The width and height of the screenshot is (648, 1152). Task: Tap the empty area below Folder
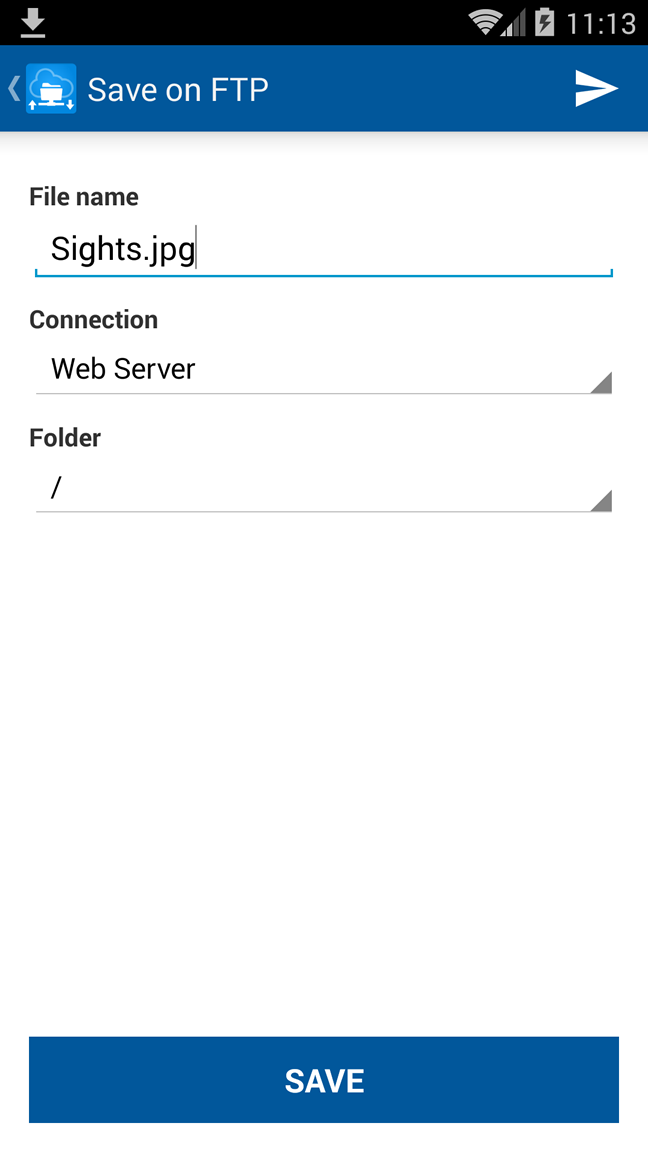click(324, 771)
